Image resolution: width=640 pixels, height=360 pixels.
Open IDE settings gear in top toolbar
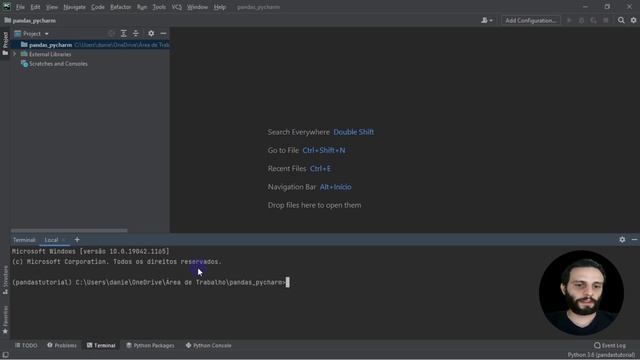(x=633, y=20)
